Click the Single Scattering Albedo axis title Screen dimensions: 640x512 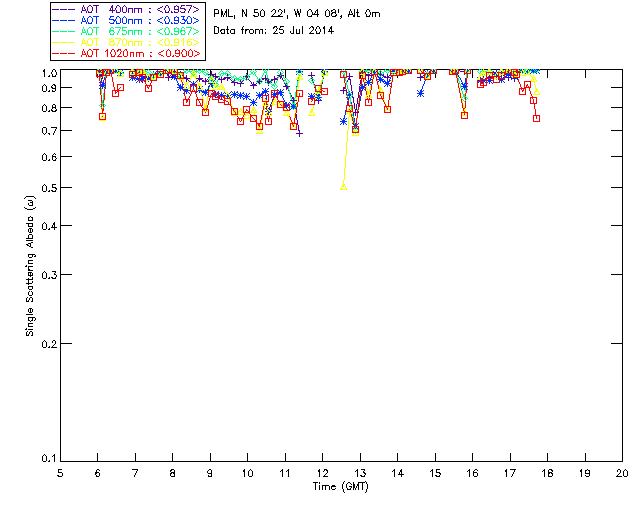coord(30,266)
